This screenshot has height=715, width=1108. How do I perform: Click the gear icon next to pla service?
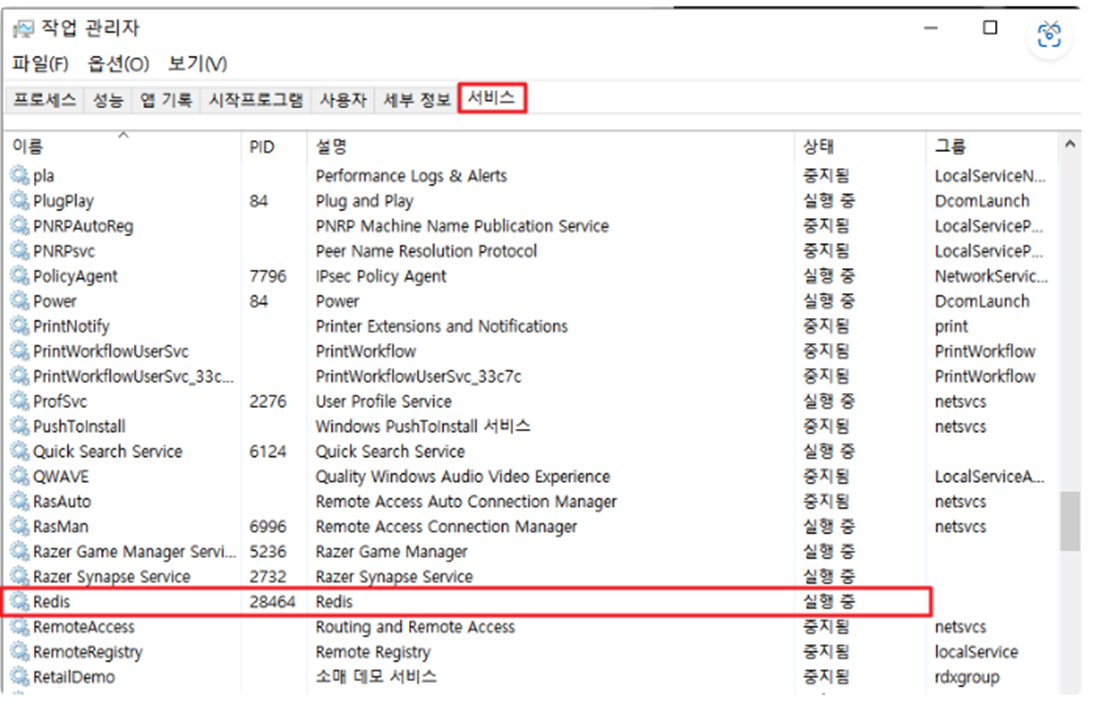[x=20, y=175]
